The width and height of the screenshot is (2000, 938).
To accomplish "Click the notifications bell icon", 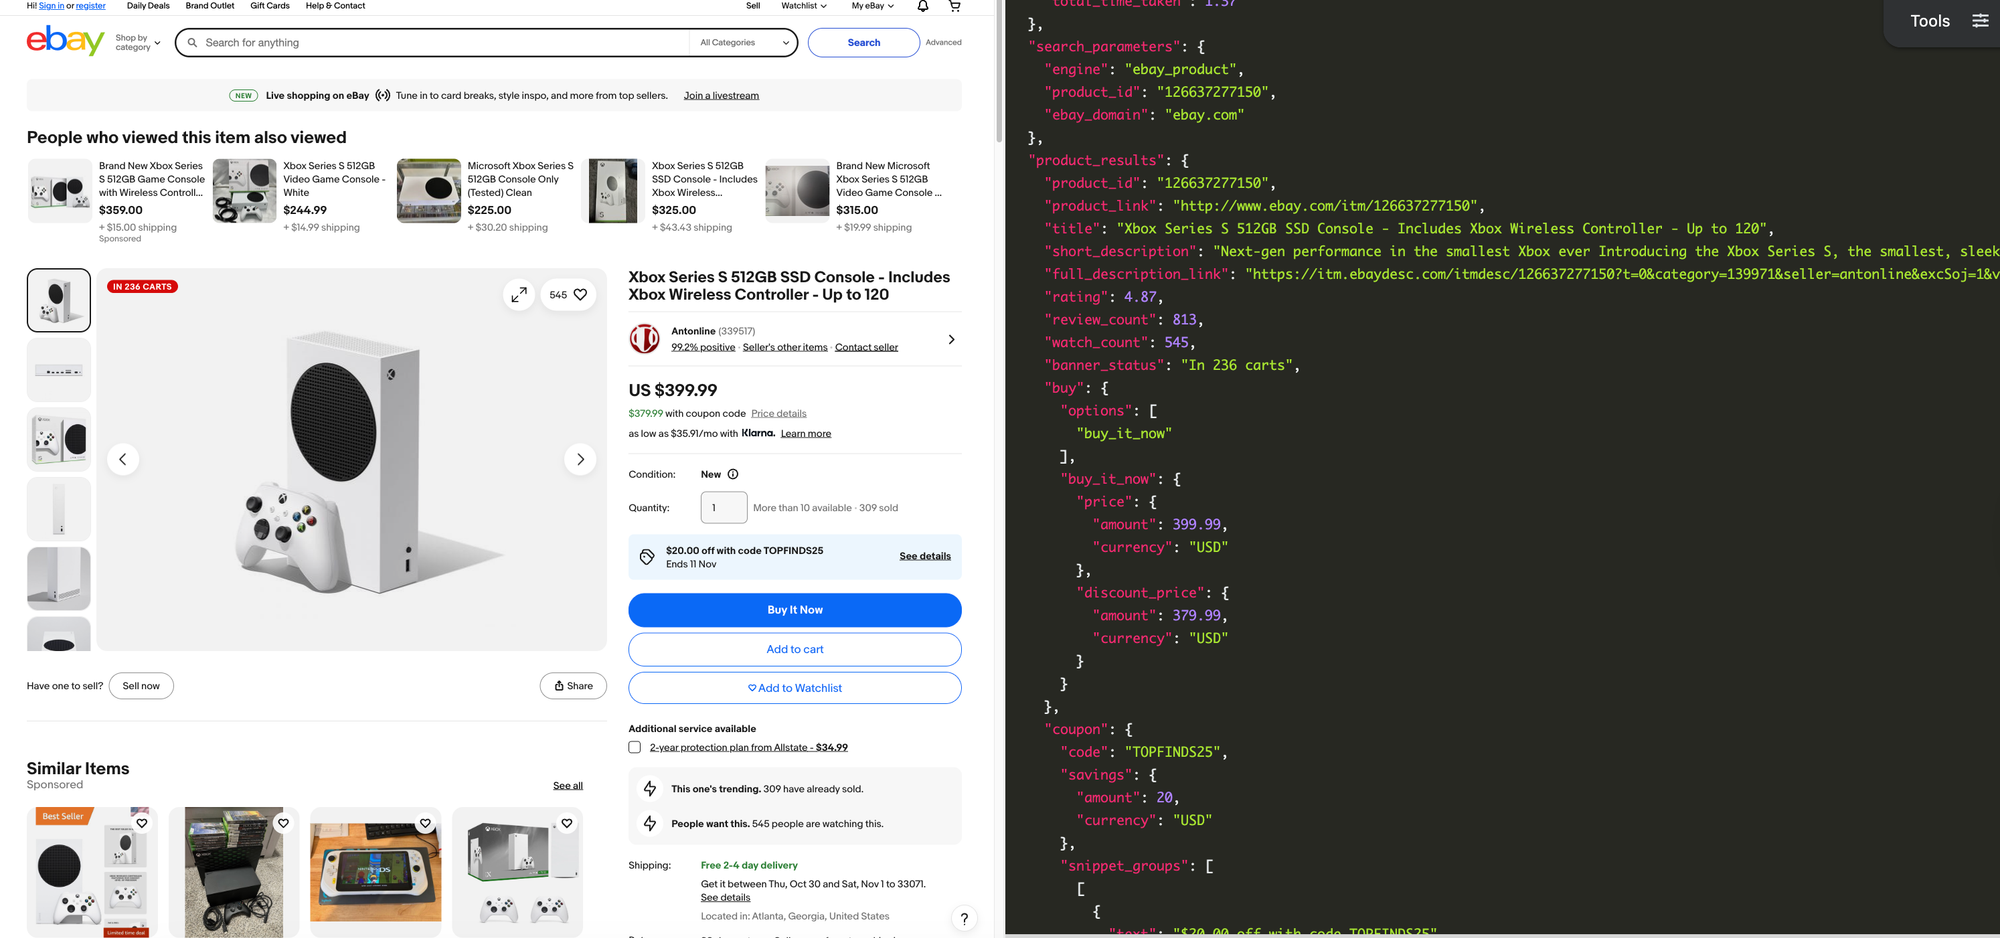I will click(x=922, y=6).
